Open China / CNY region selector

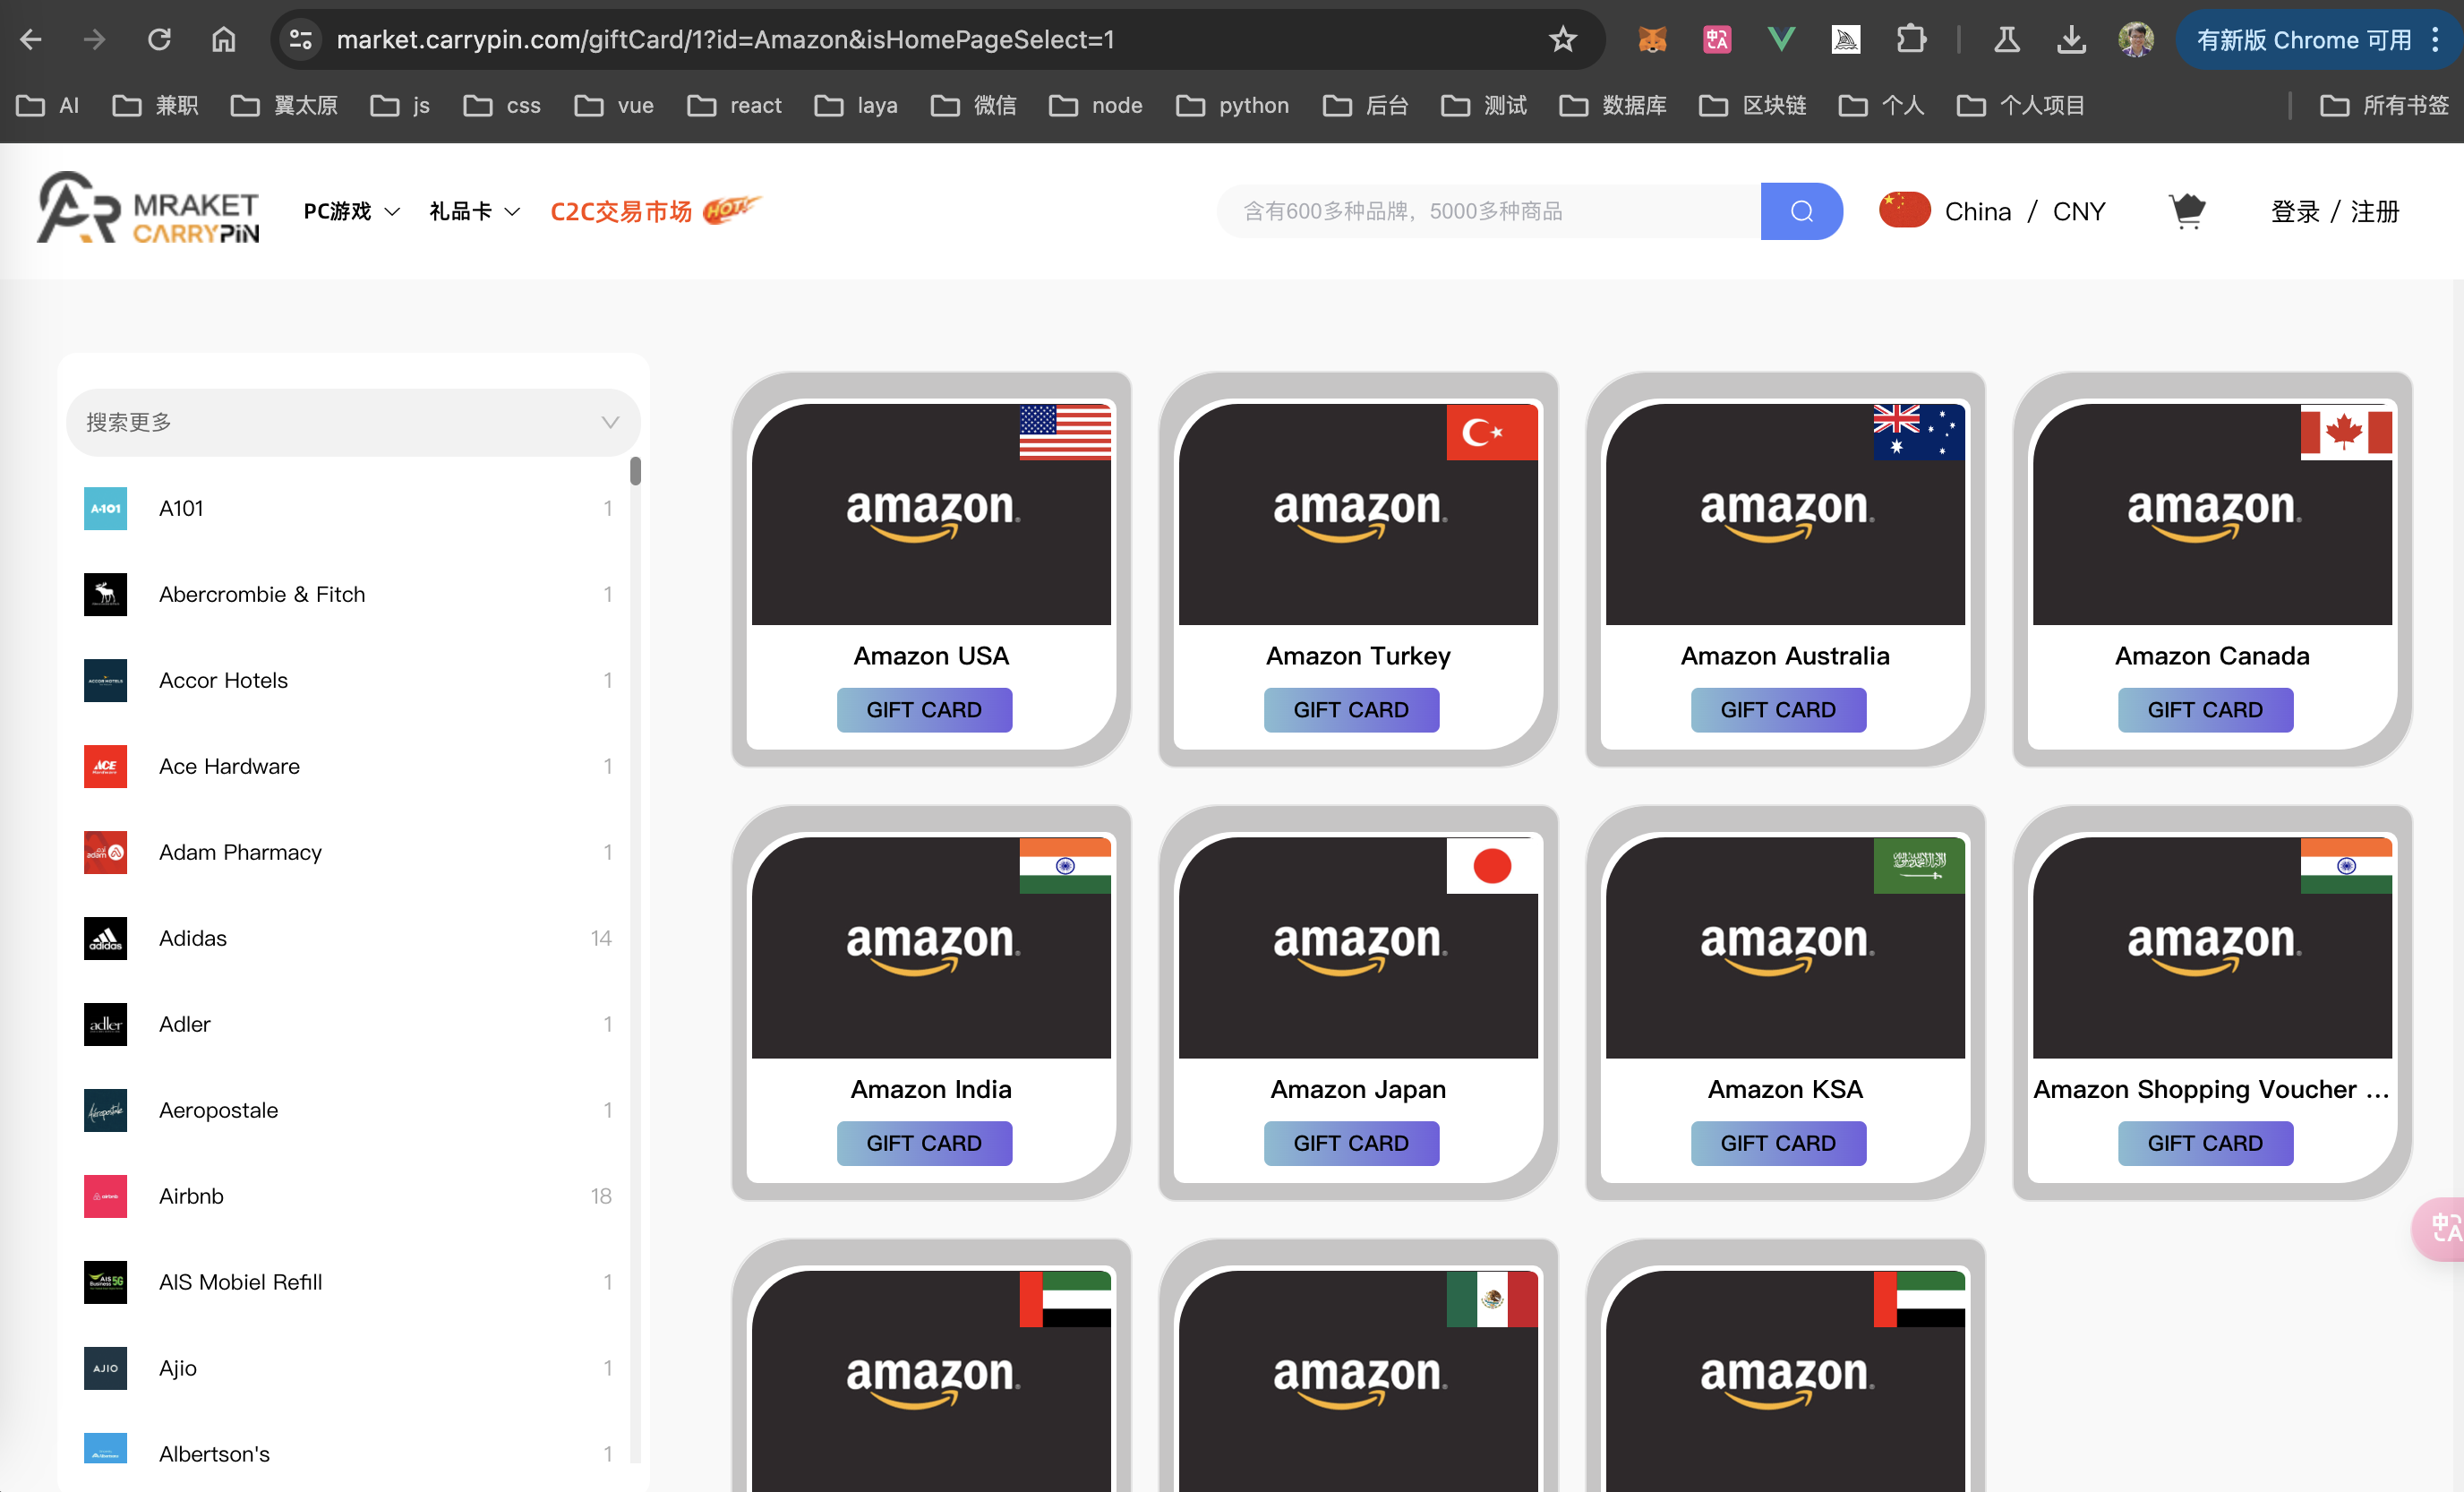pyautogui.click(x=1992, y=211)
